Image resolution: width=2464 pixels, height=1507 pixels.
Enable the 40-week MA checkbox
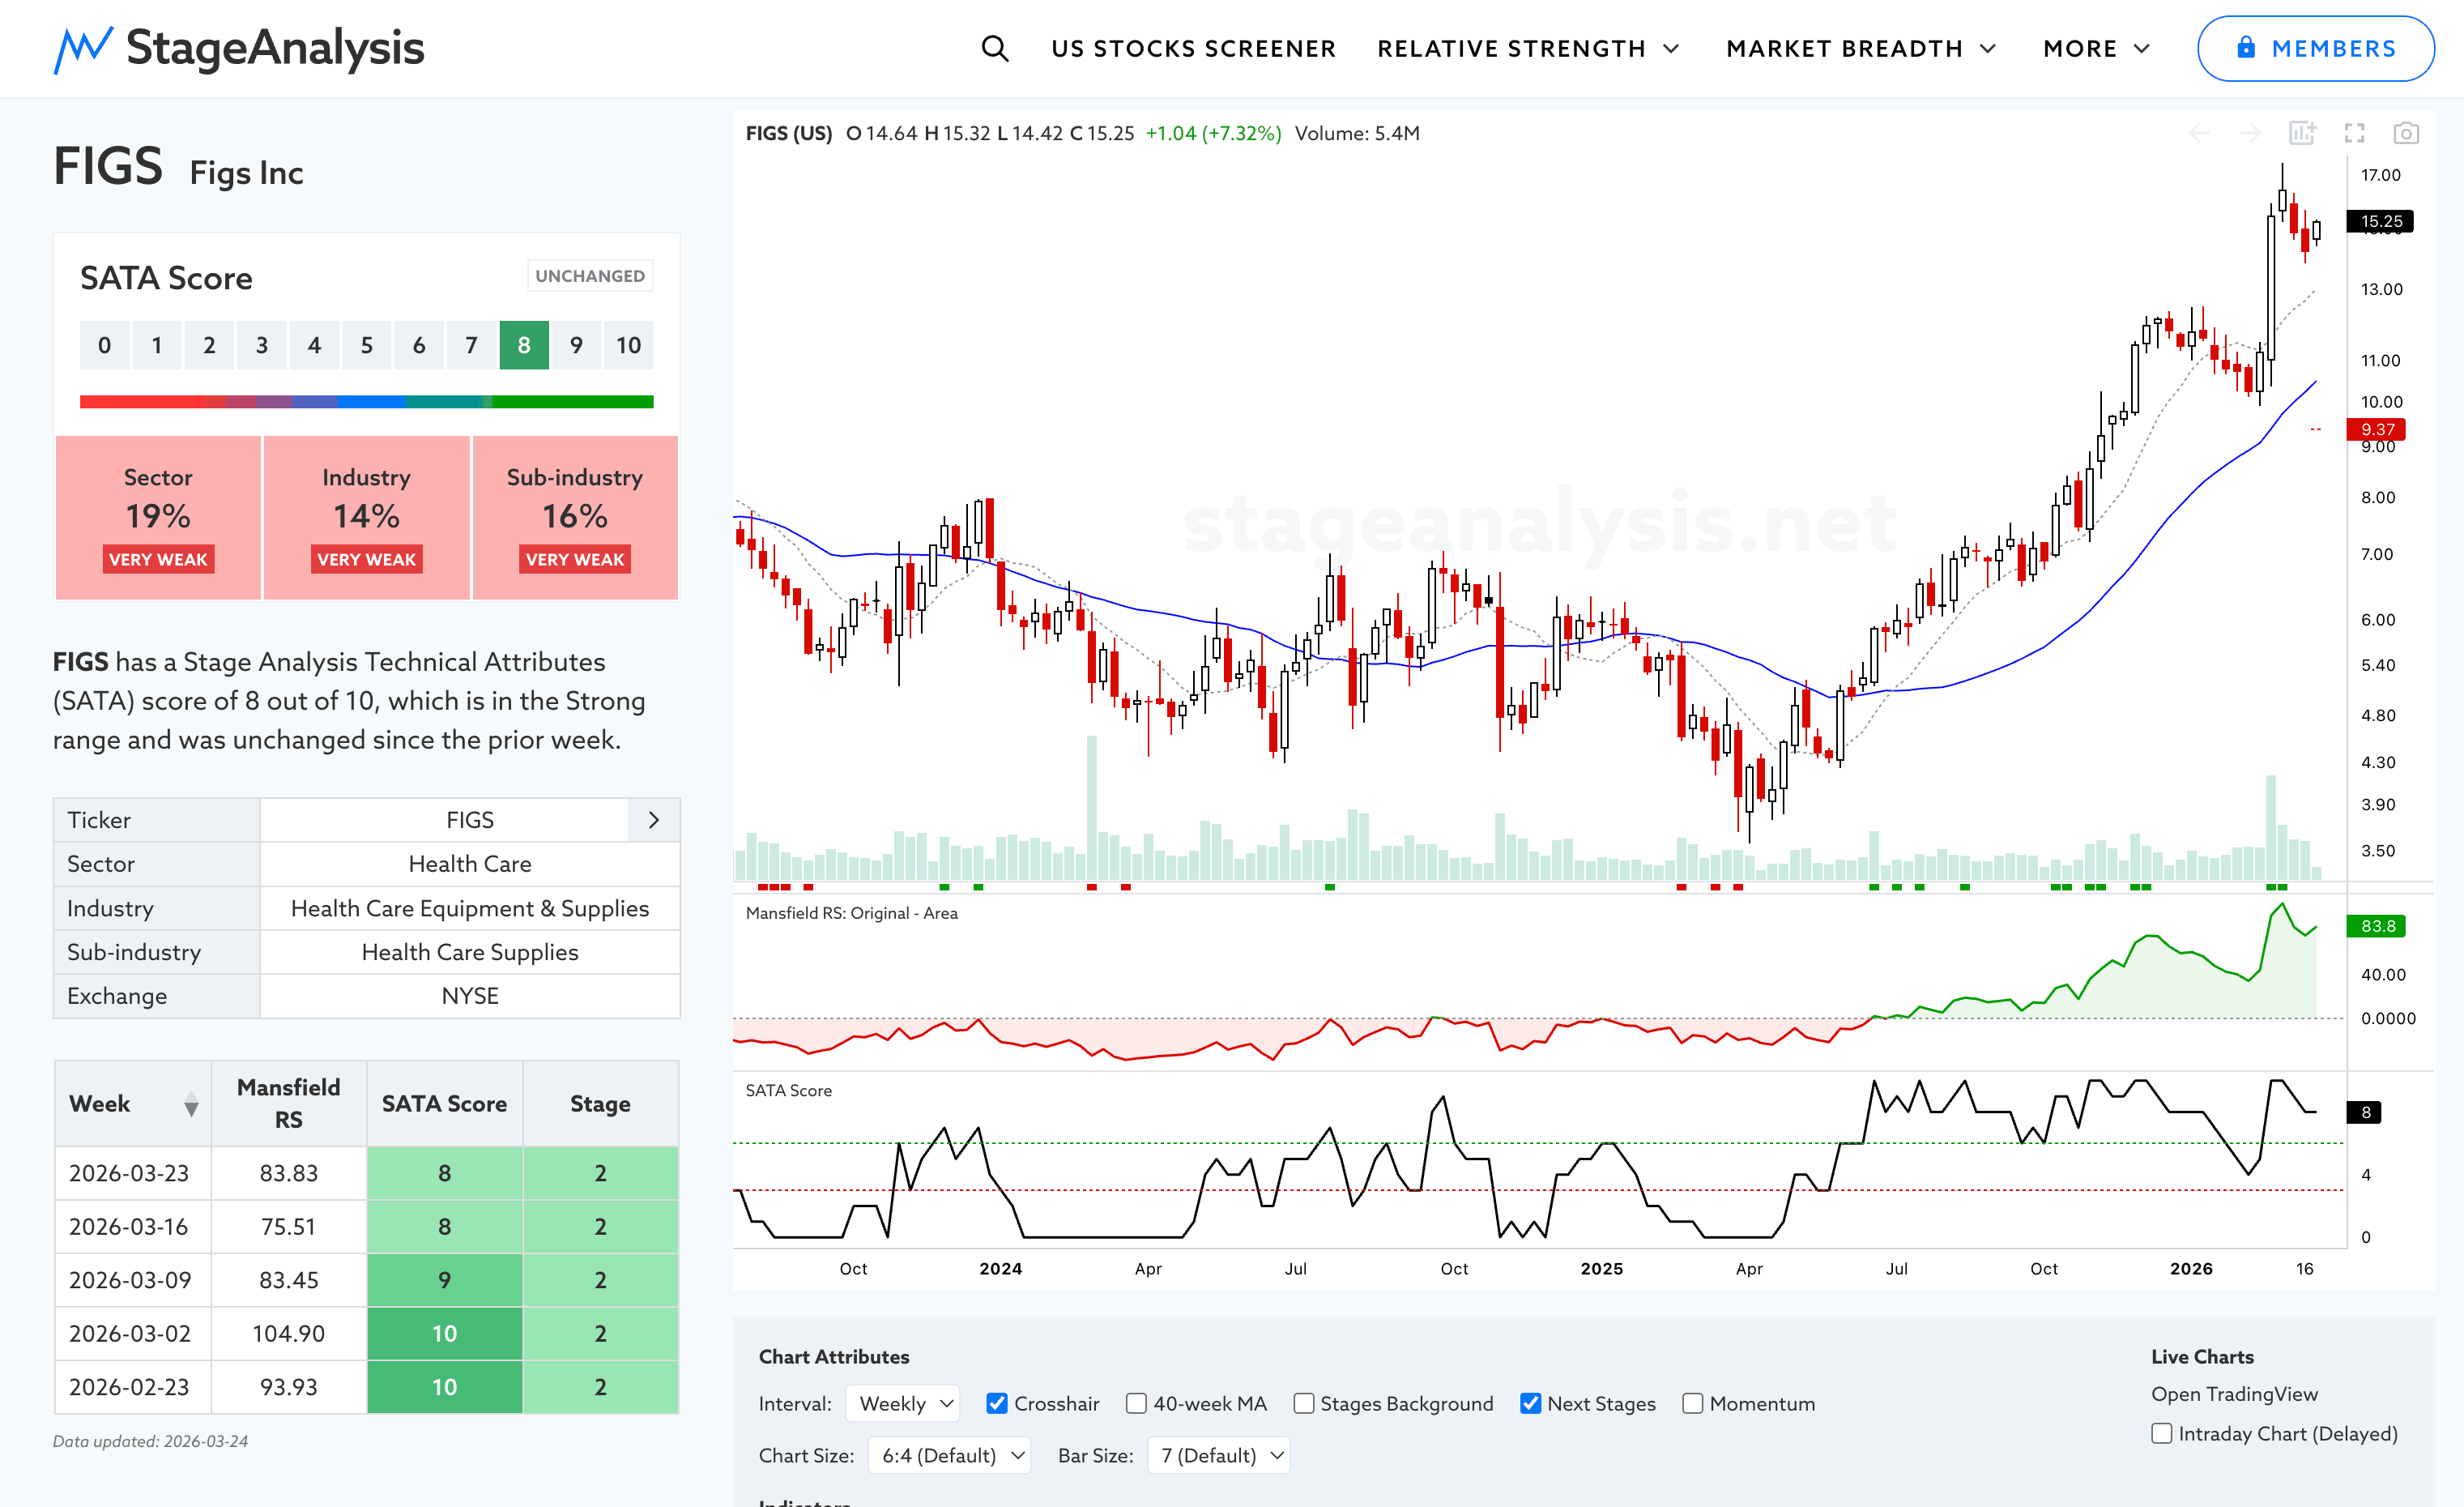[1136, 1403]
